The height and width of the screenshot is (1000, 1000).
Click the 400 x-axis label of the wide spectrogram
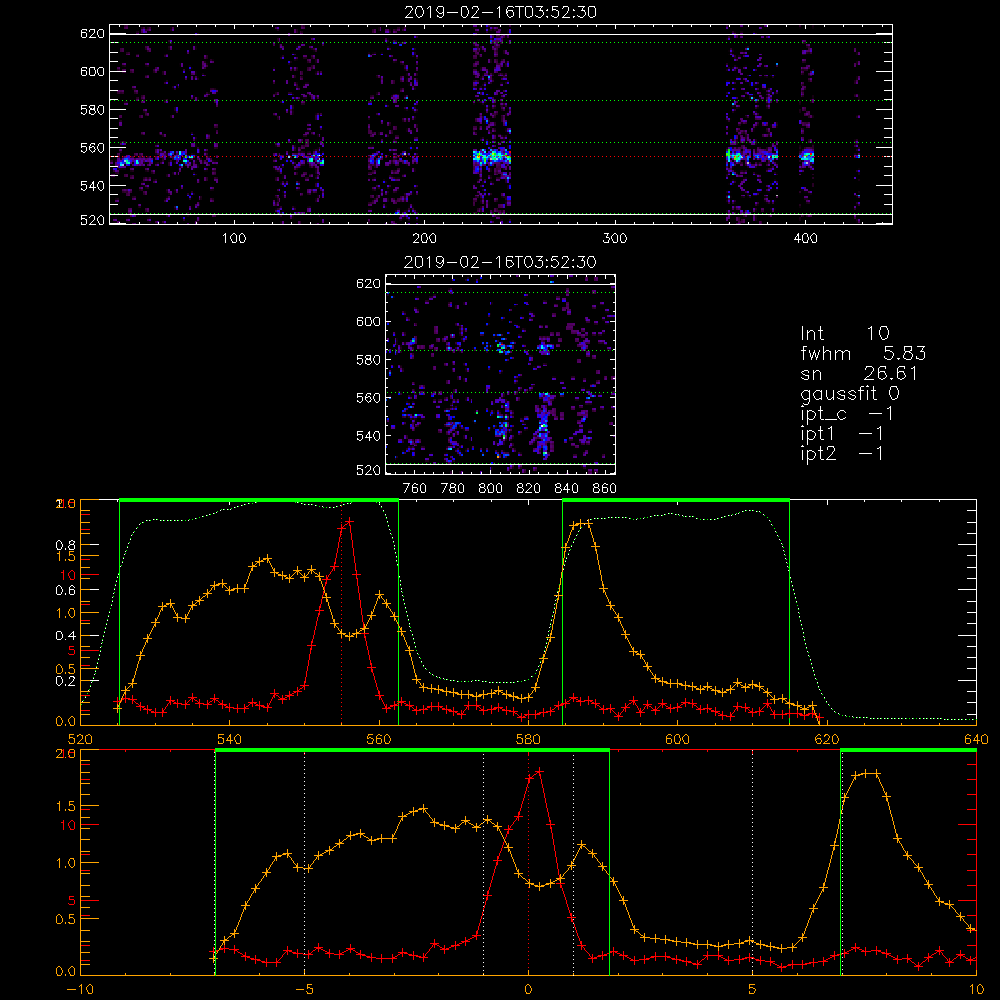coord(805,239)
